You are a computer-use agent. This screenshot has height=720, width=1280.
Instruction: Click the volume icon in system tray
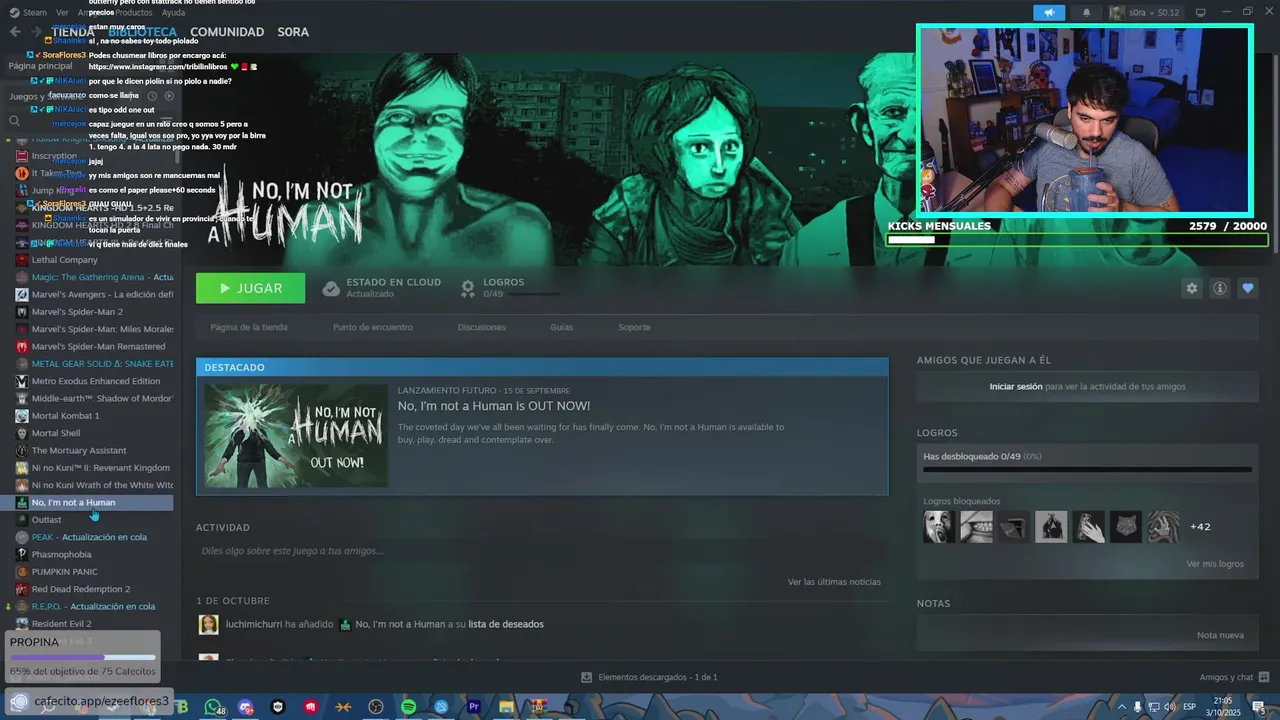tap(1169, 707)
